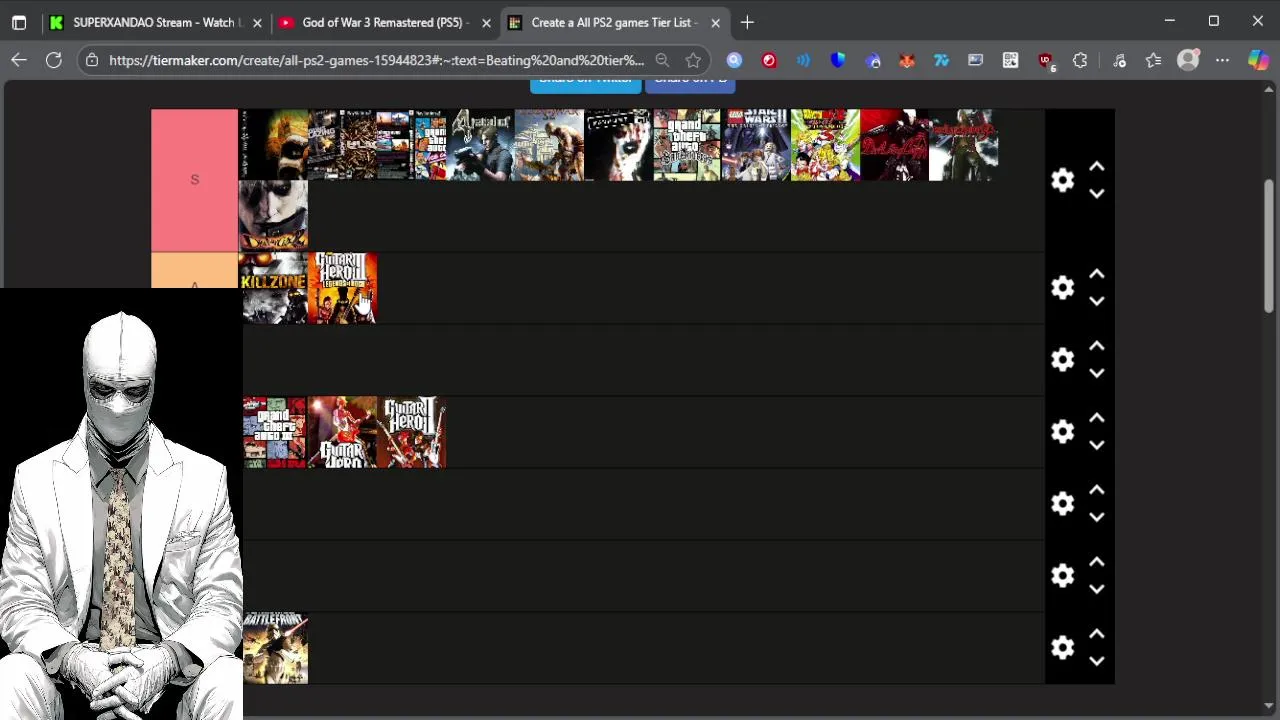1280x720 pixels.
Task: Select the Grand Theft Auto III cover
Action: 274,432
